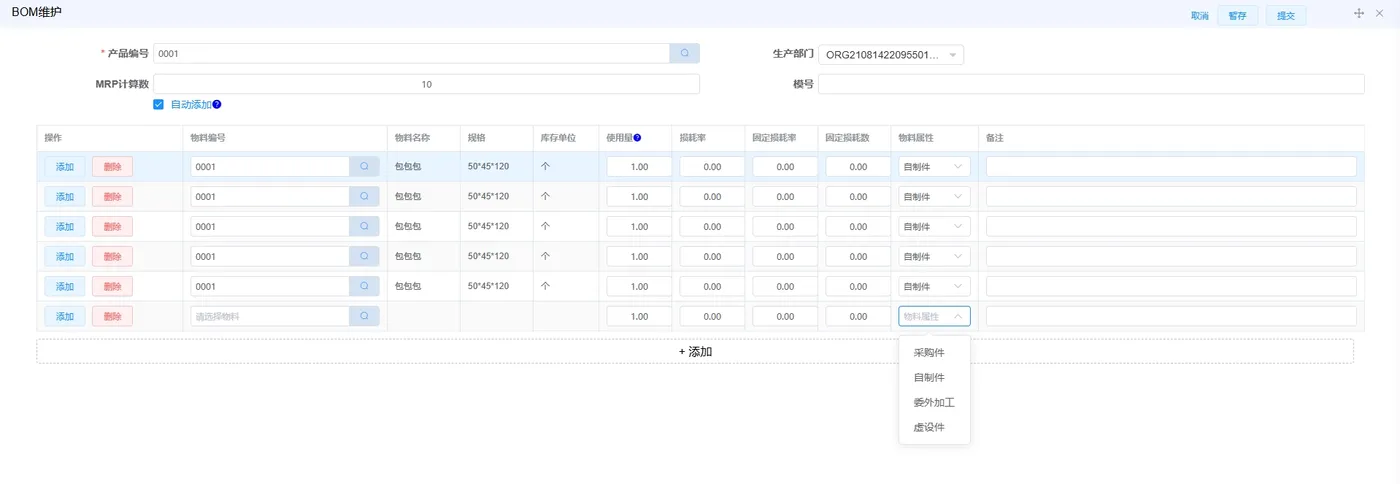This screenshot has width=1400, height=484.
Task: Click search icon in the highlighted blue row
Action: coord(364,167)
